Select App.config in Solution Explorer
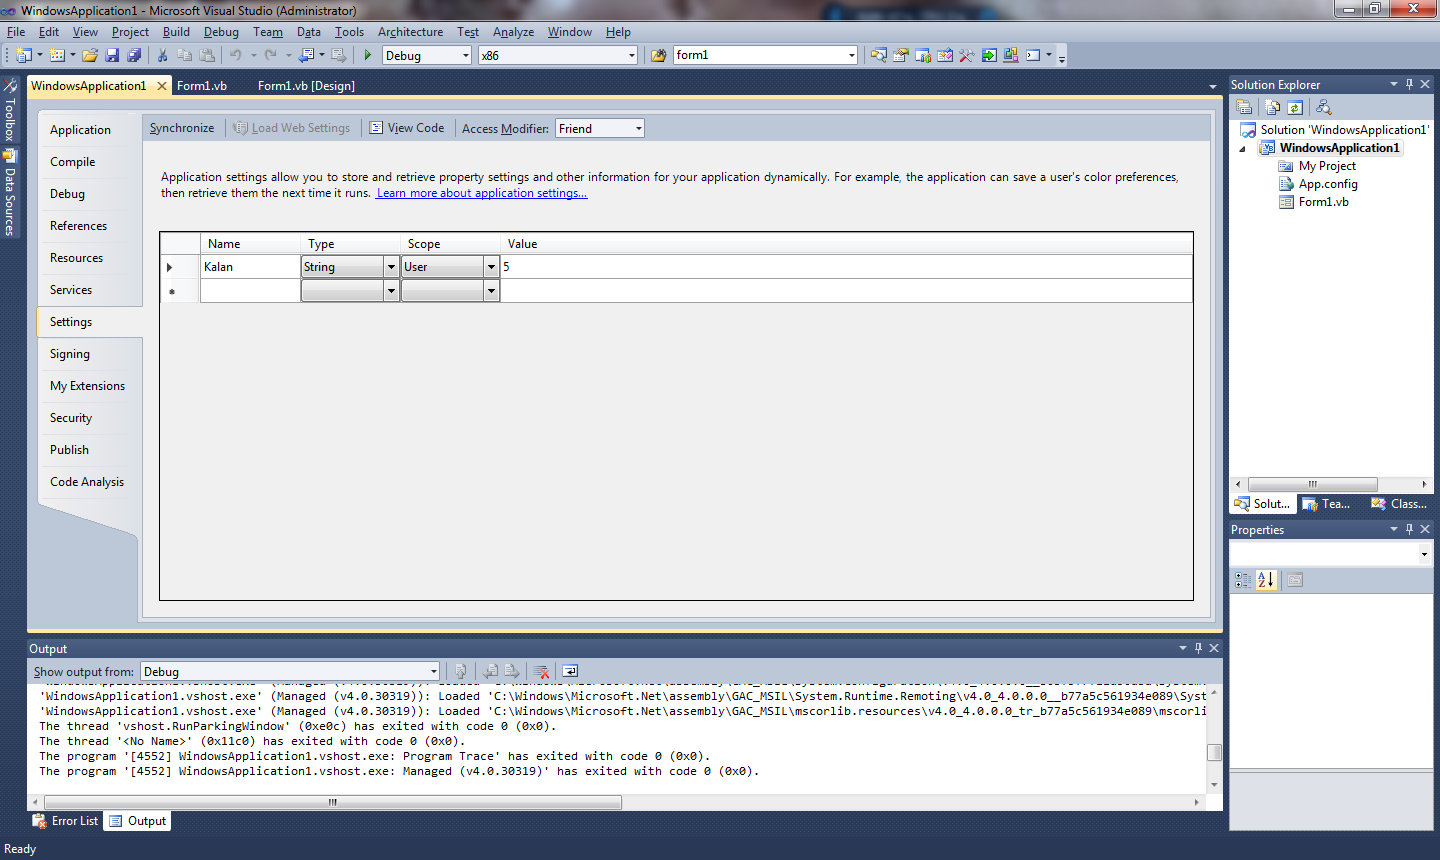The image size is (1440, 860). (x=1328, y=184)
